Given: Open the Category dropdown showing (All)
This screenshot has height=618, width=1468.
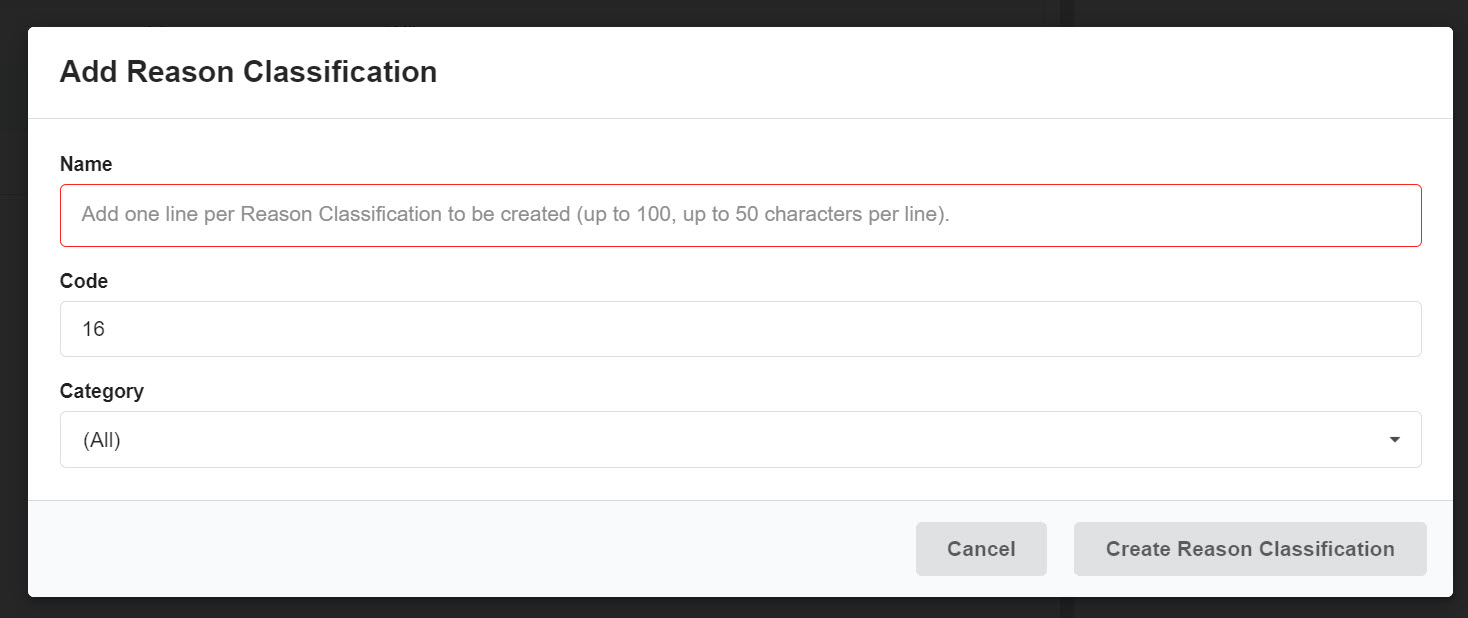Looking at the screenshot, I should [740, 440].
